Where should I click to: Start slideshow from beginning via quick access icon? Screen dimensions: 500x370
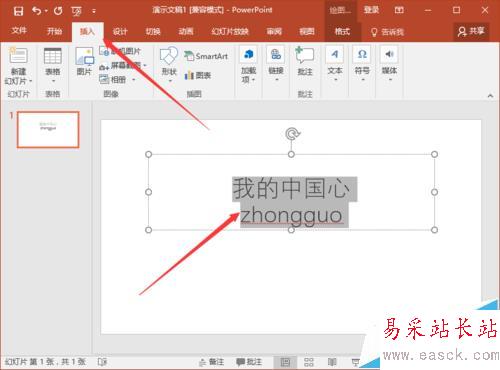pyautogui.click(x=76, y=11)
